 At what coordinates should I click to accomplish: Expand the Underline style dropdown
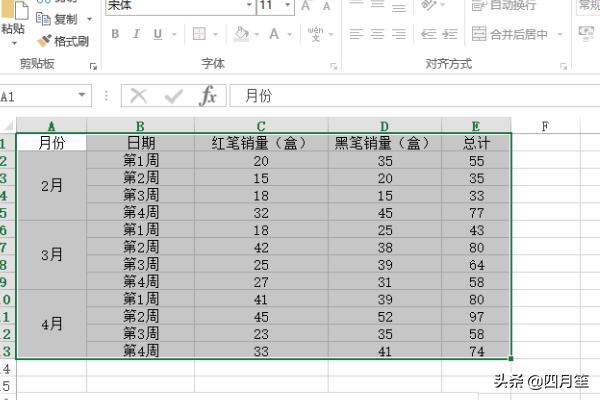pyautogui.click(x=174, y=34)
